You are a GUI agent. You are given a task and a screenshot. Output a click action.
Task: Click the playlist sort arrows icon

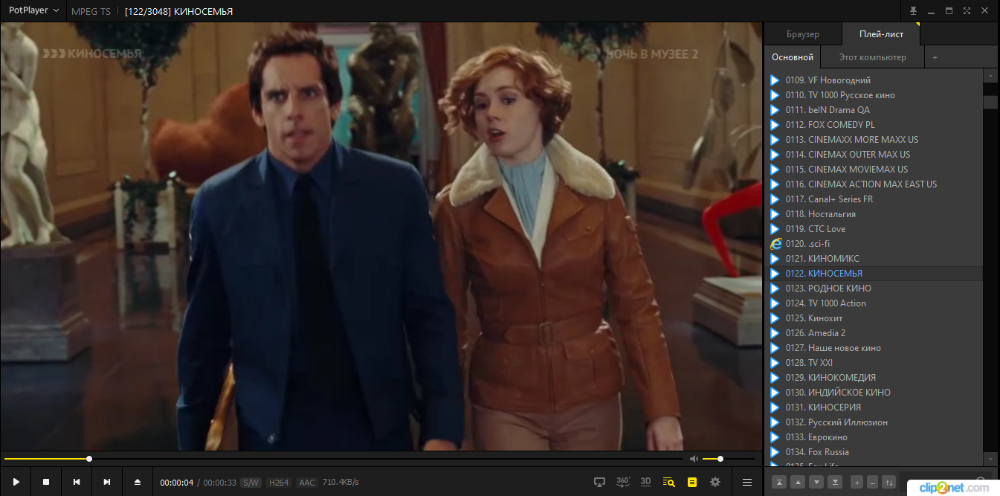point(889,482)
